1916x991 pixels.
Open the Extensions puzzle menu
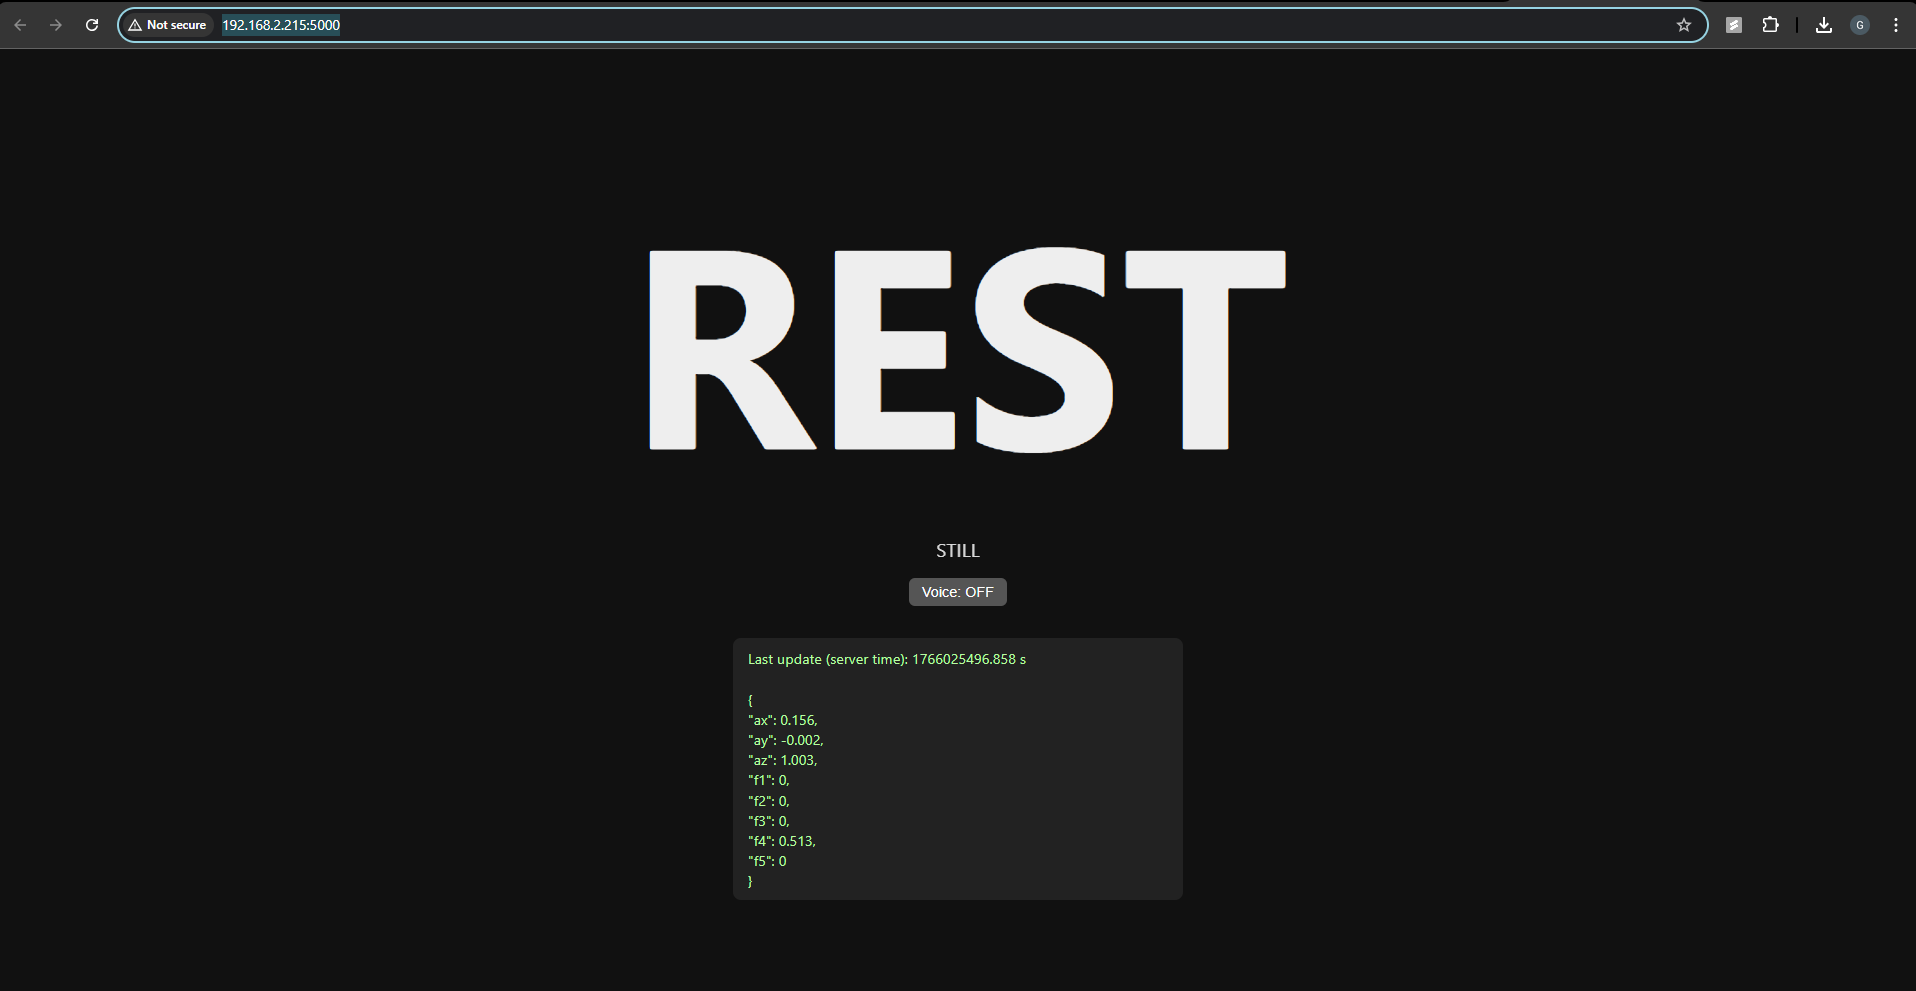(x=1770, y=25)
